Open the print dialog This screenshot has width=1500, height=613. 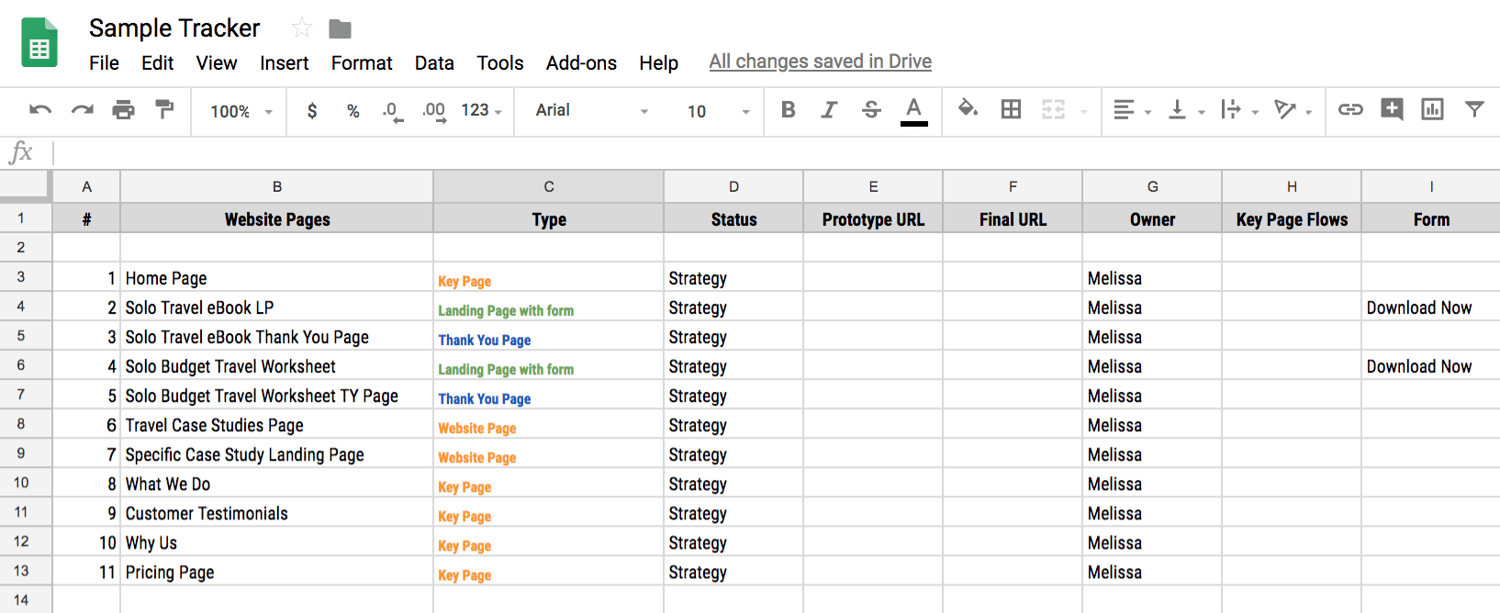tap(124, 110)
